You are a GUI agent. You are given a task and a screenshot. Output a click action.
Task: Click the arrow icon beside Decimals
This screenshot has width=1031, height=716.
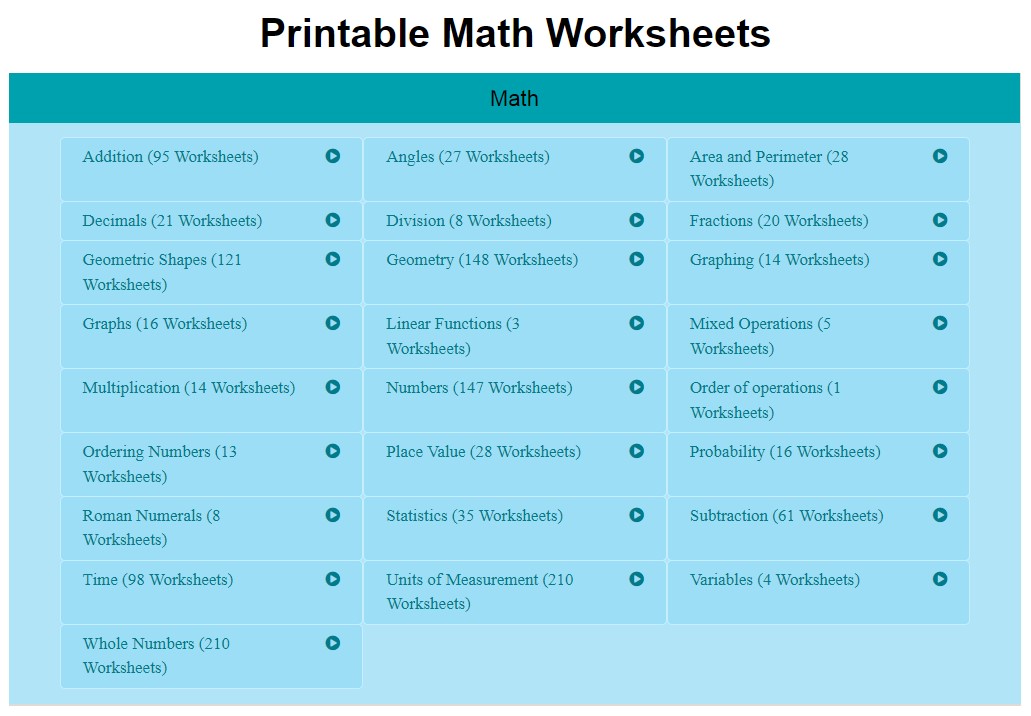coord(333,220)
